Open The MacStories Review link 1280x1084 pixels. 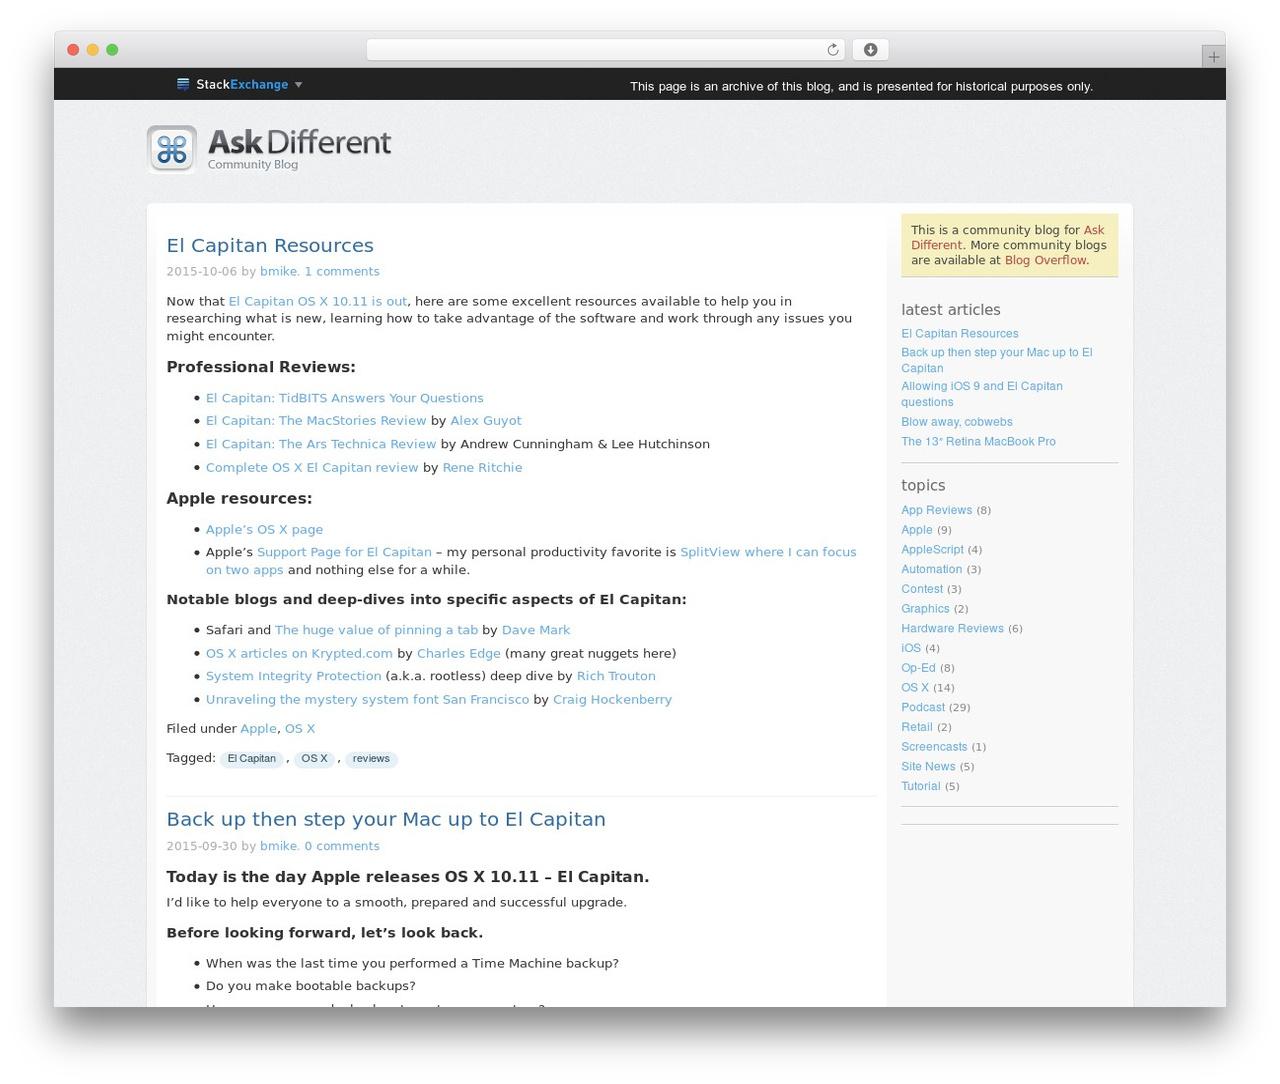click(x=316, y=421)
